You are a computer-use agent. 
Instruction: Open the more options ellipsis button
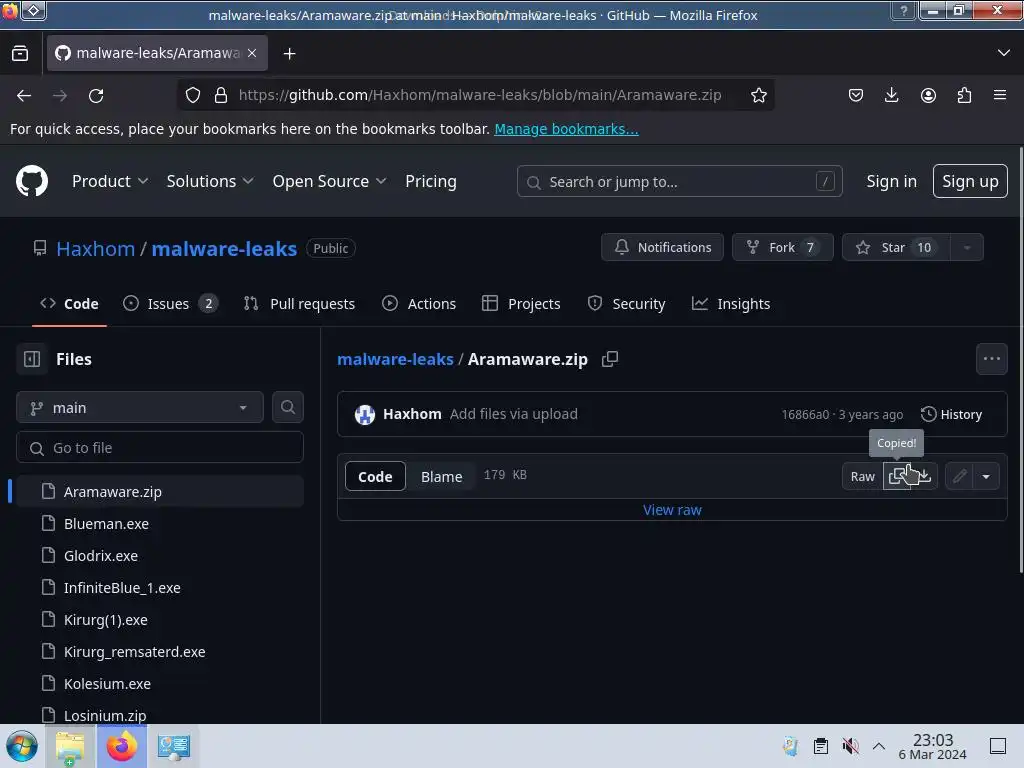(x=991, y=359)
